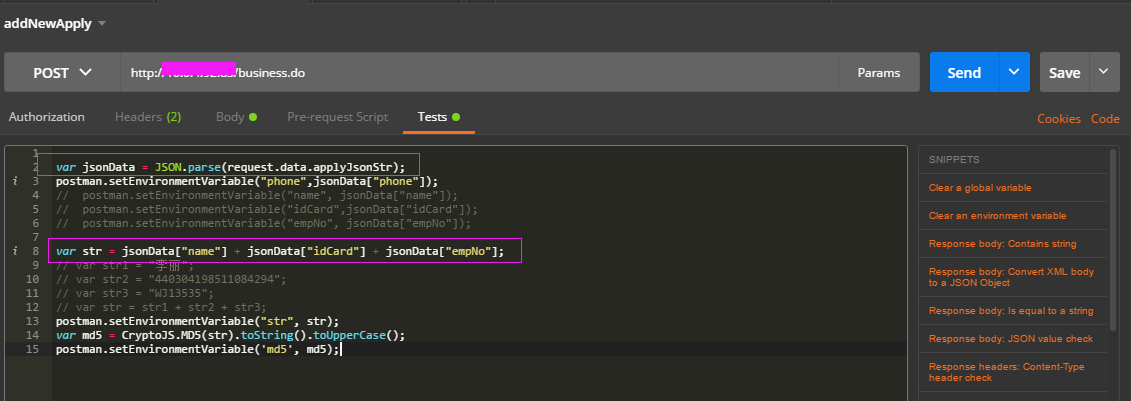This screenshot has width=1131, height=401.
Task: Insert snippet Convert XML body to JSON Object
Action: [1011, 278]
